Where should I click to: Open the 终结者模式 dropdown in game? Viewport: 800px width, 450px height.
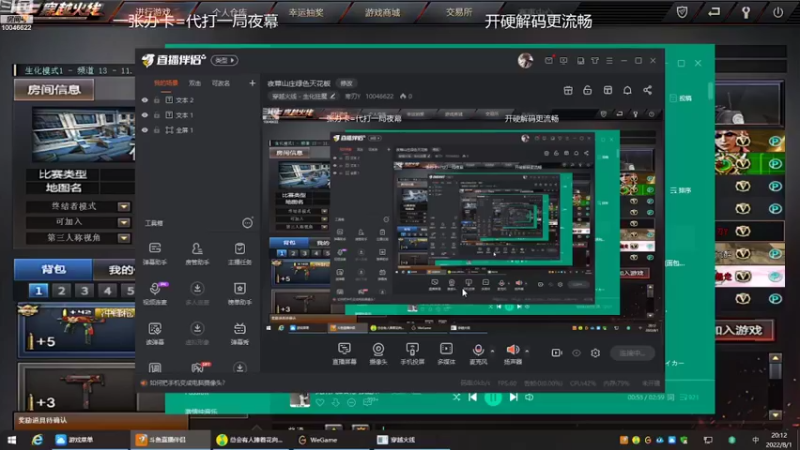pyautogui.click(x=124, y=207)
